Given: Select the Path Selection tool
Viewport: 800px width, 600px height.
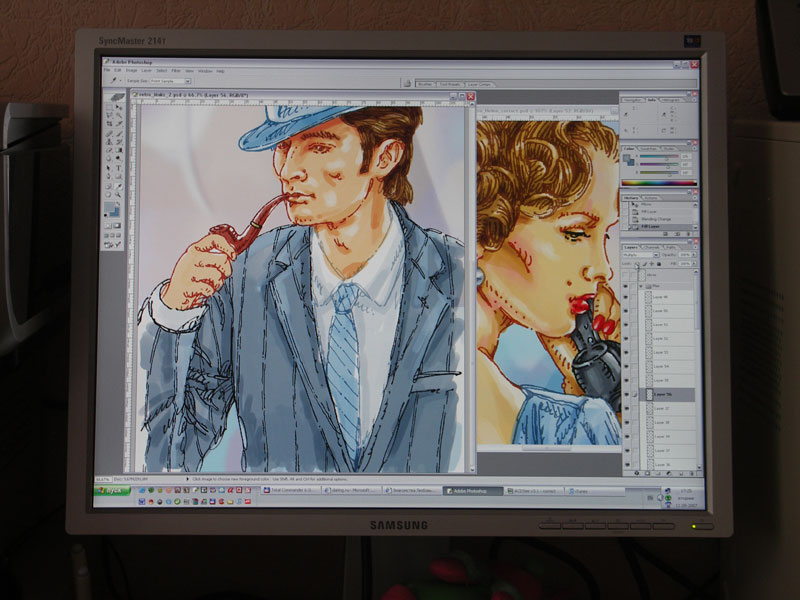Looking at the screenshot, I should pyautogui.click(x=109, y=168).
